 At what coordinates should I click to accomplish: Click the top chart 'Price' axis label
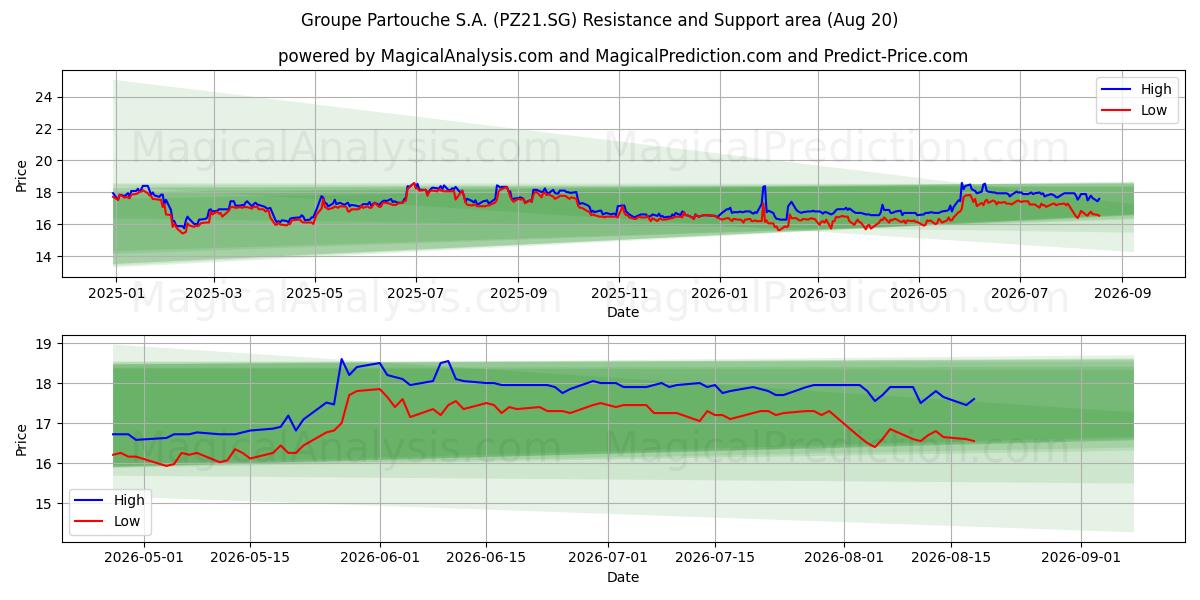(22, 175)
